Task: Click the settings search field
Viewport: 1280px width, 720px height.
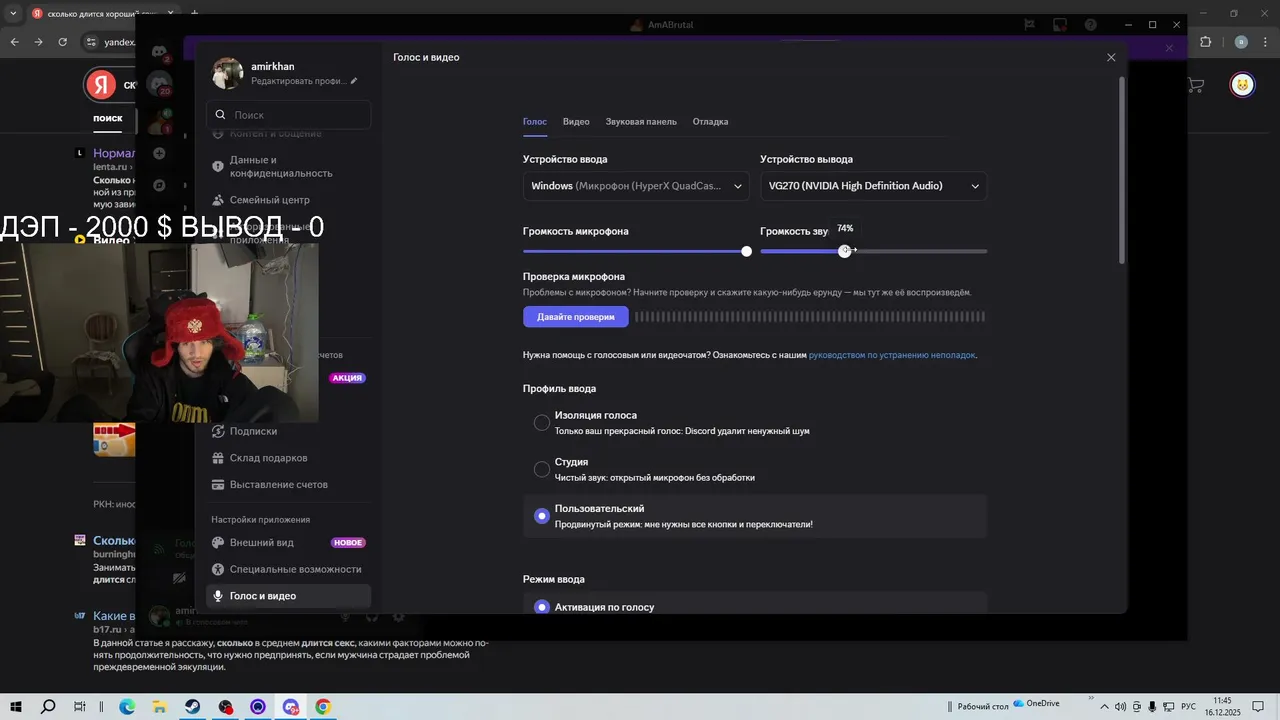Action: tap(289, 115)
